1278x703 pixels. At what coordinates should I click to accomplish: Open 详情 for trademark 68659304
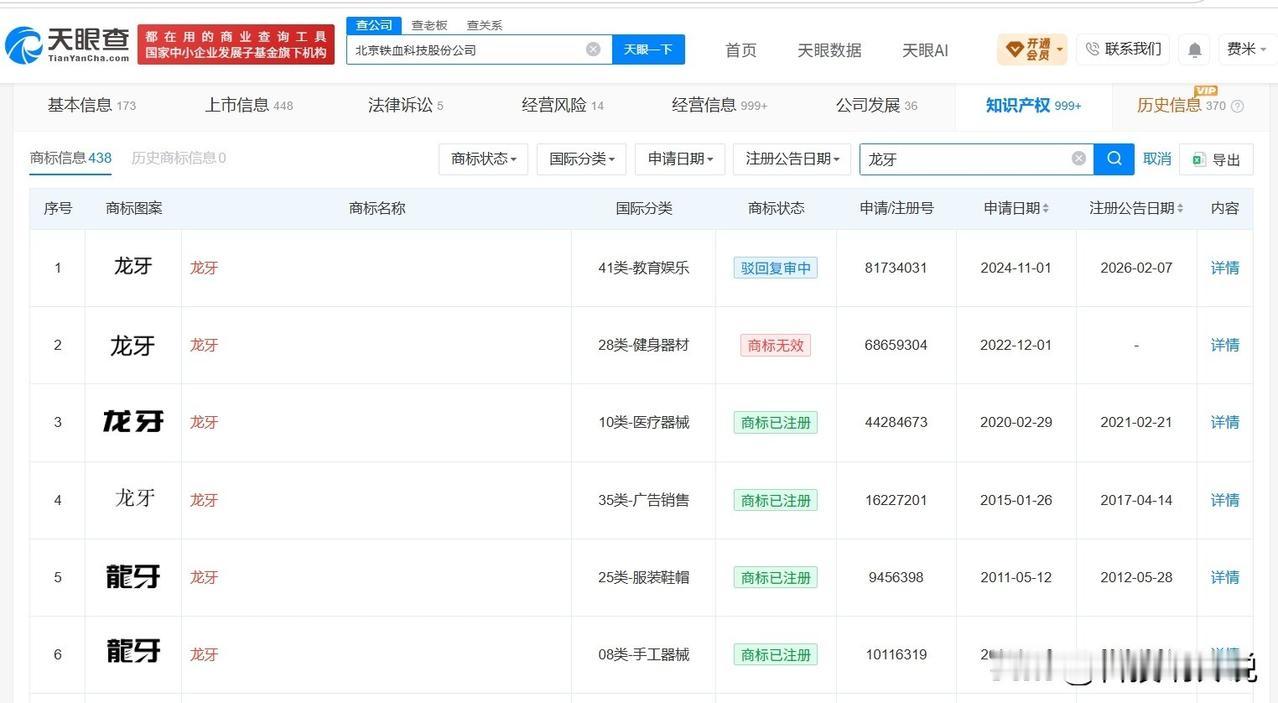click(x=1225, y=345)
